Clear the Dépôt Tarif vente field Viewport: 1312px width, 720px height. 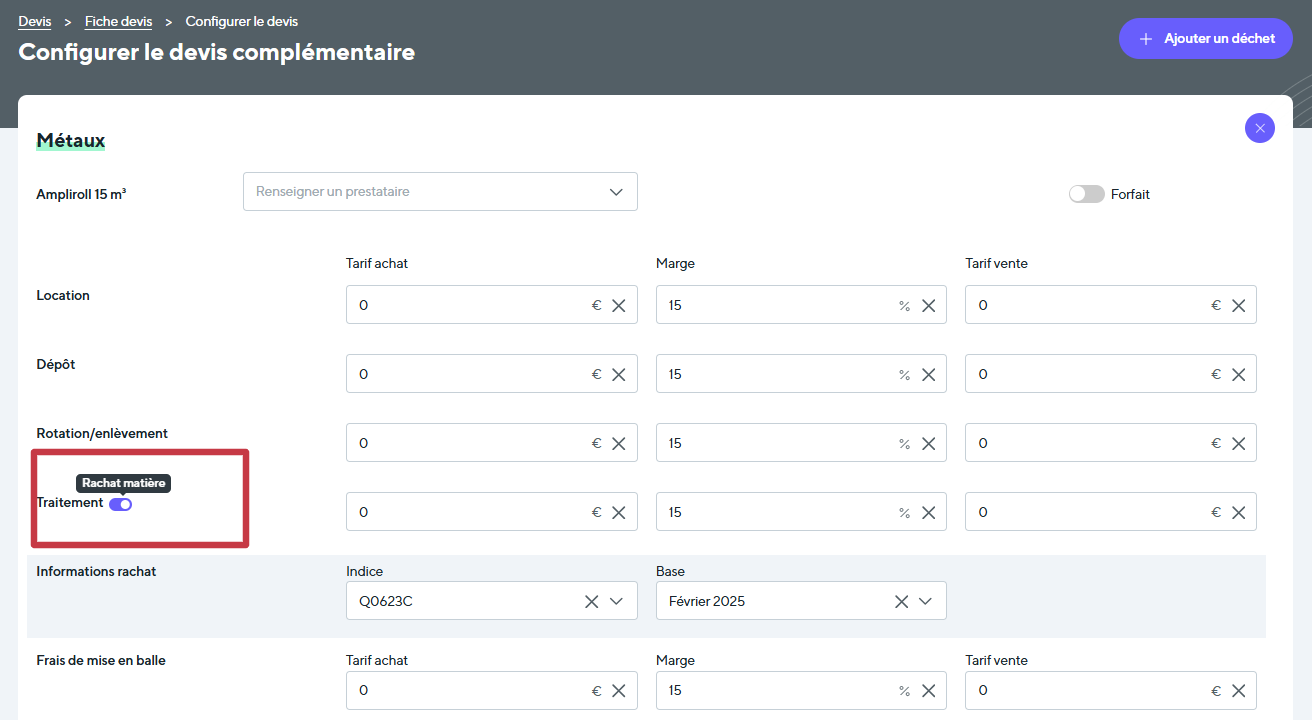(1238, 375)
